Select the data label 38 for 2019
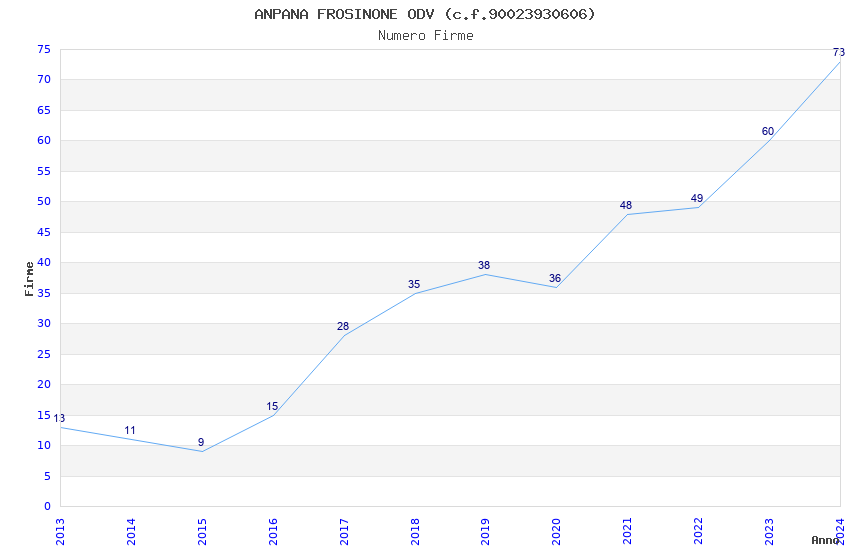This screenshot has height=550, width=850. pyautogui.click(x=484, y=265)
